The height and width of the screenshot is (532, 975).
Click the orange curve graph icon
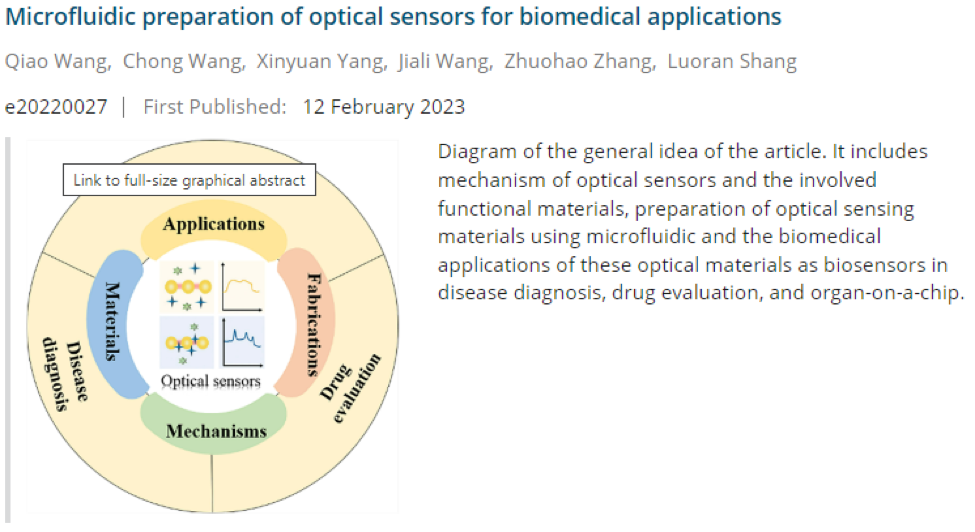[241, 287]
